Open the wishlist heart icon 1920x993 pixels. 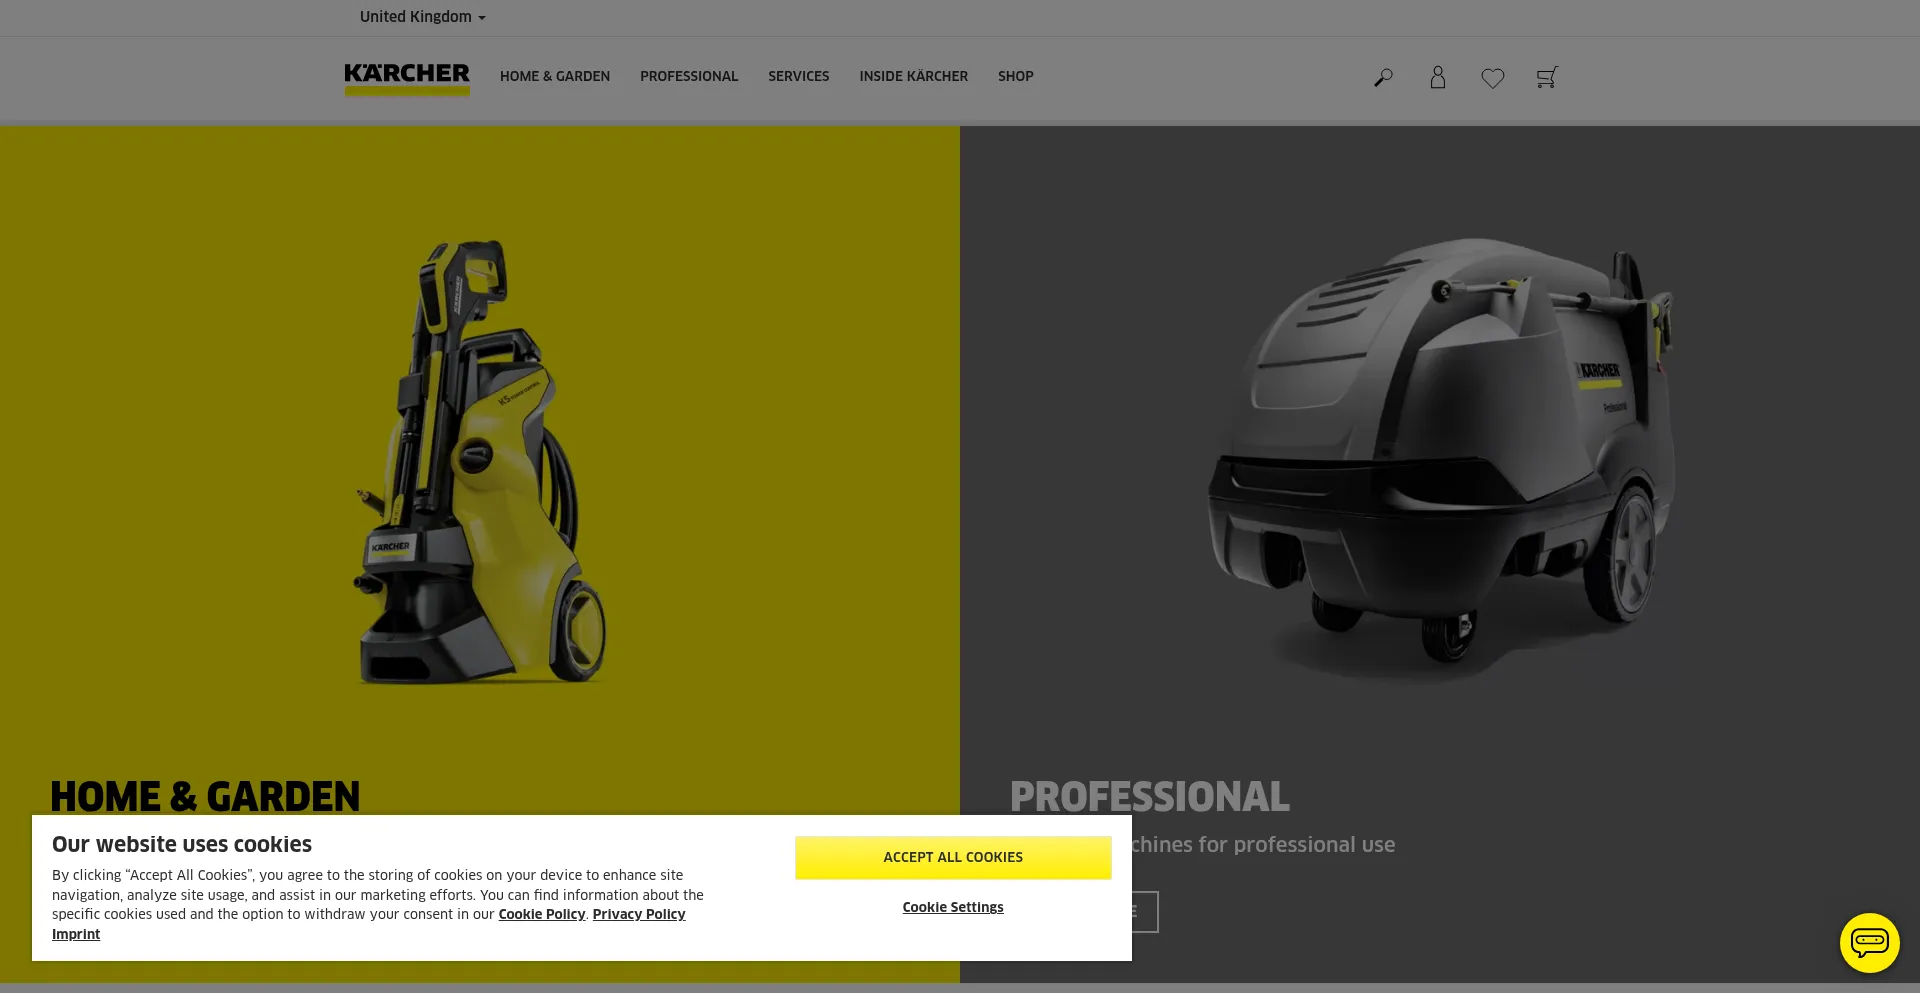1492,78
